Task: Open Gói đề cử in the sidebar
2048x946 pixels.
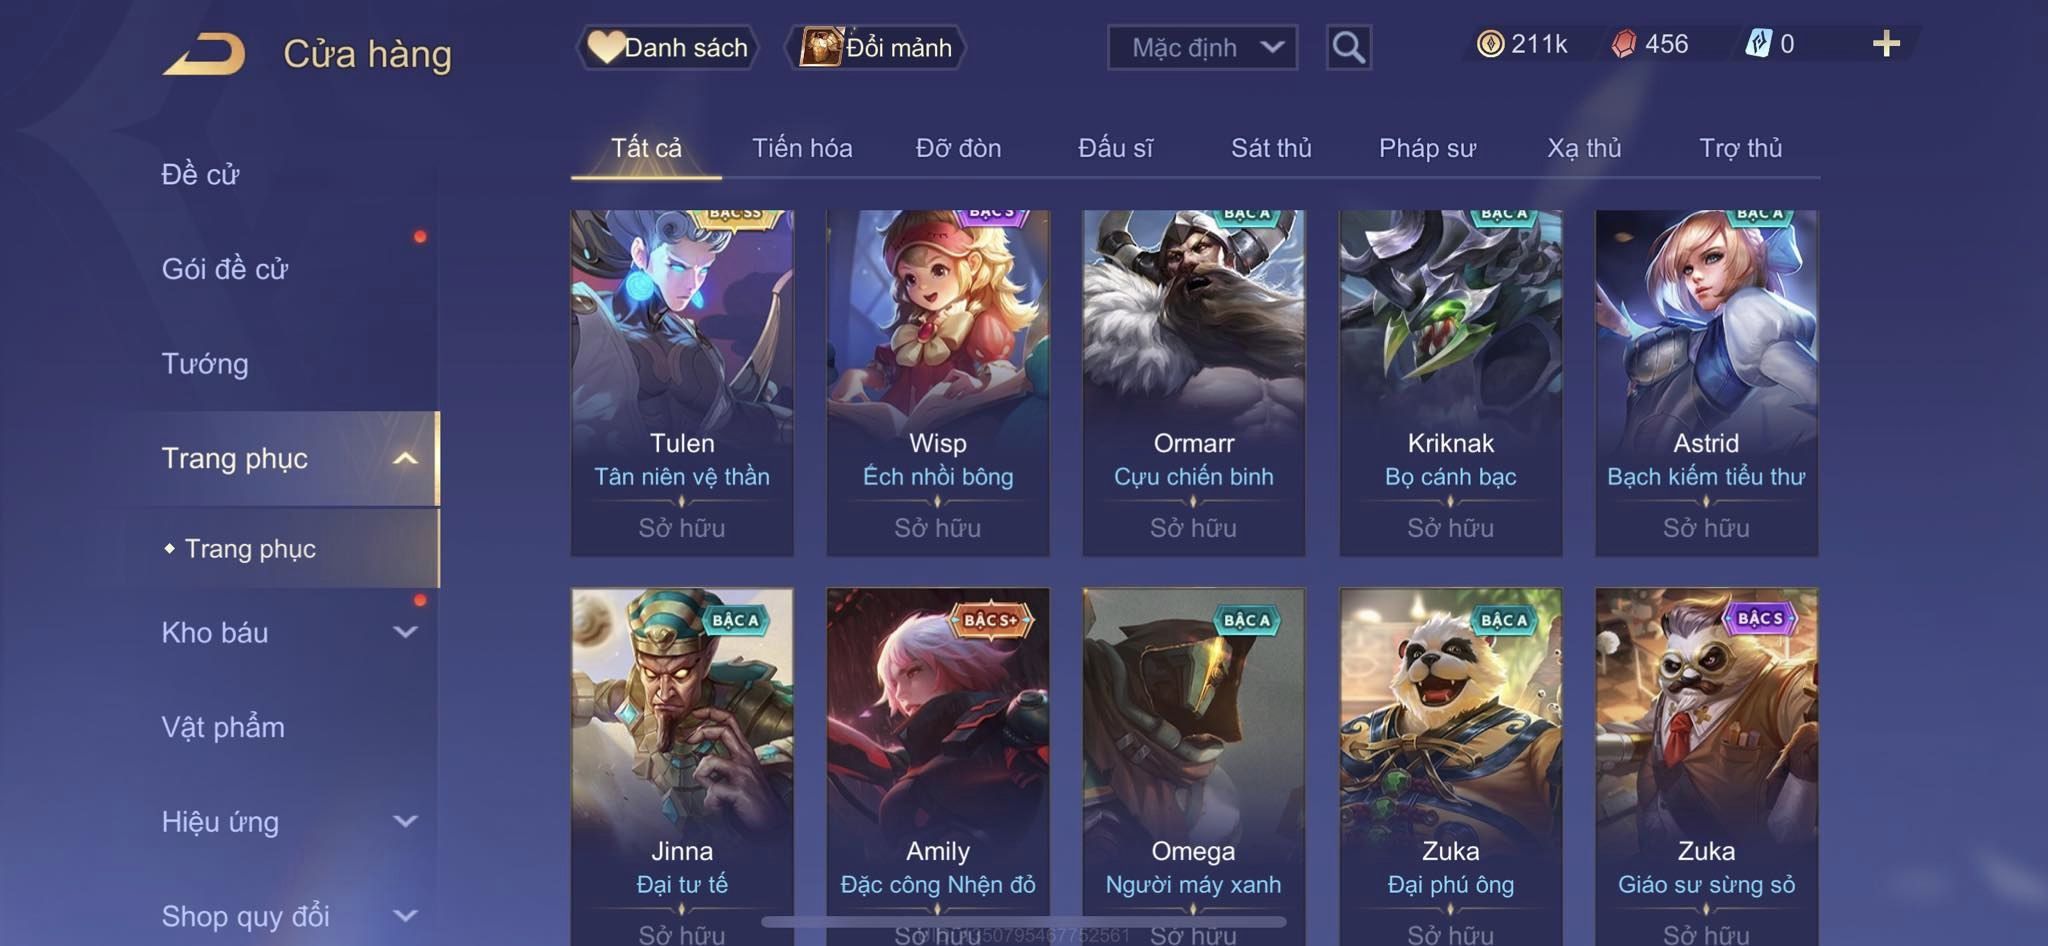Action: coord(225,269)
